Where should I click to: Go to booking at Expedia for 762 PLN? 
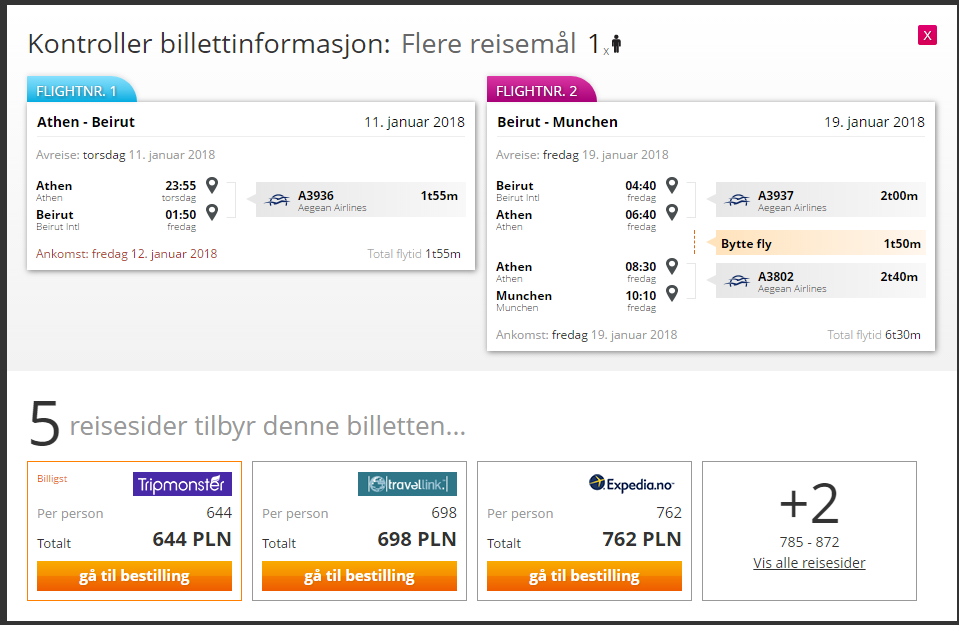point(584,576)
